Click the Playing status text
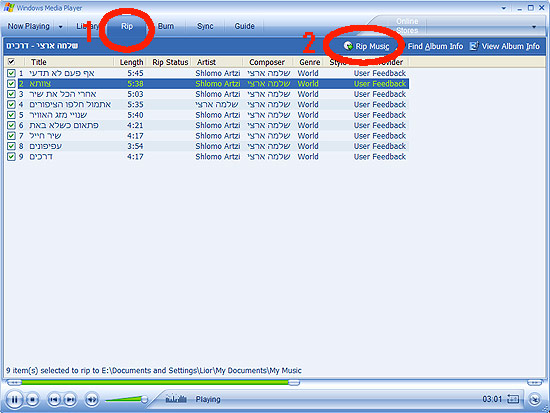This screenshot has width=550, height=413. click(208, 399)
